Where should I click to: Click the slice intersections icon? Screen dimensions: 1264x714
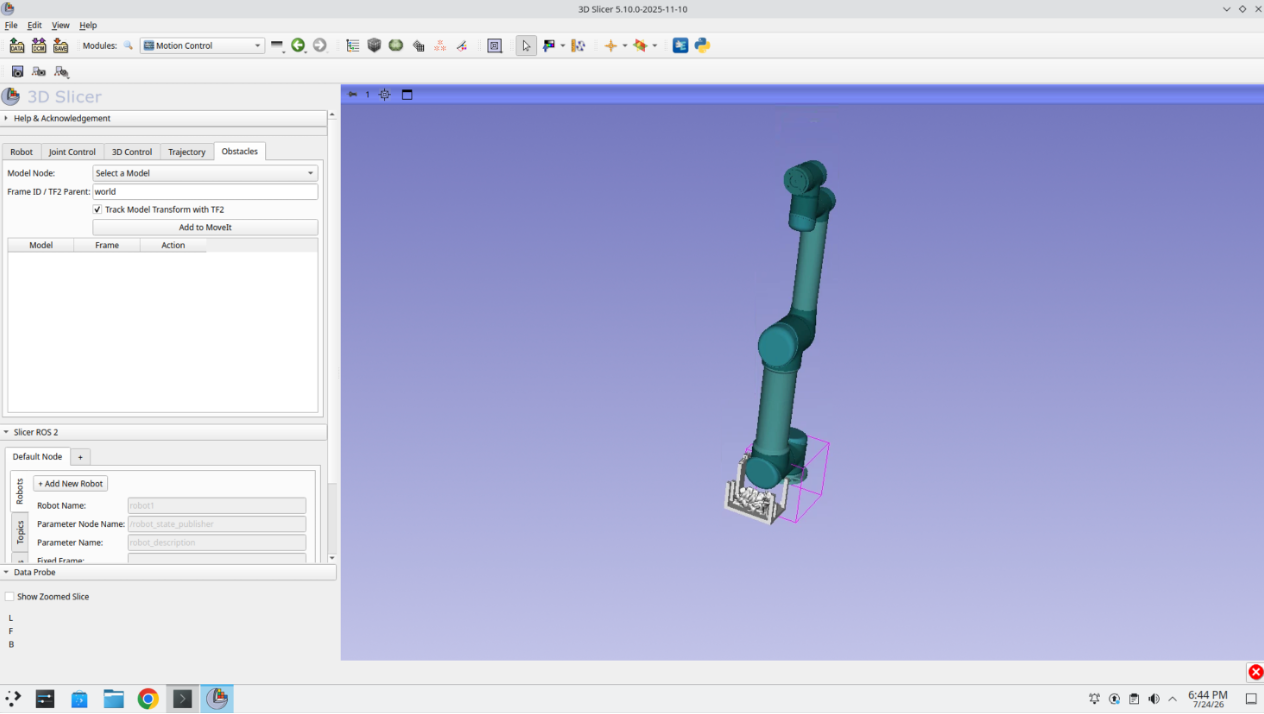641,46
